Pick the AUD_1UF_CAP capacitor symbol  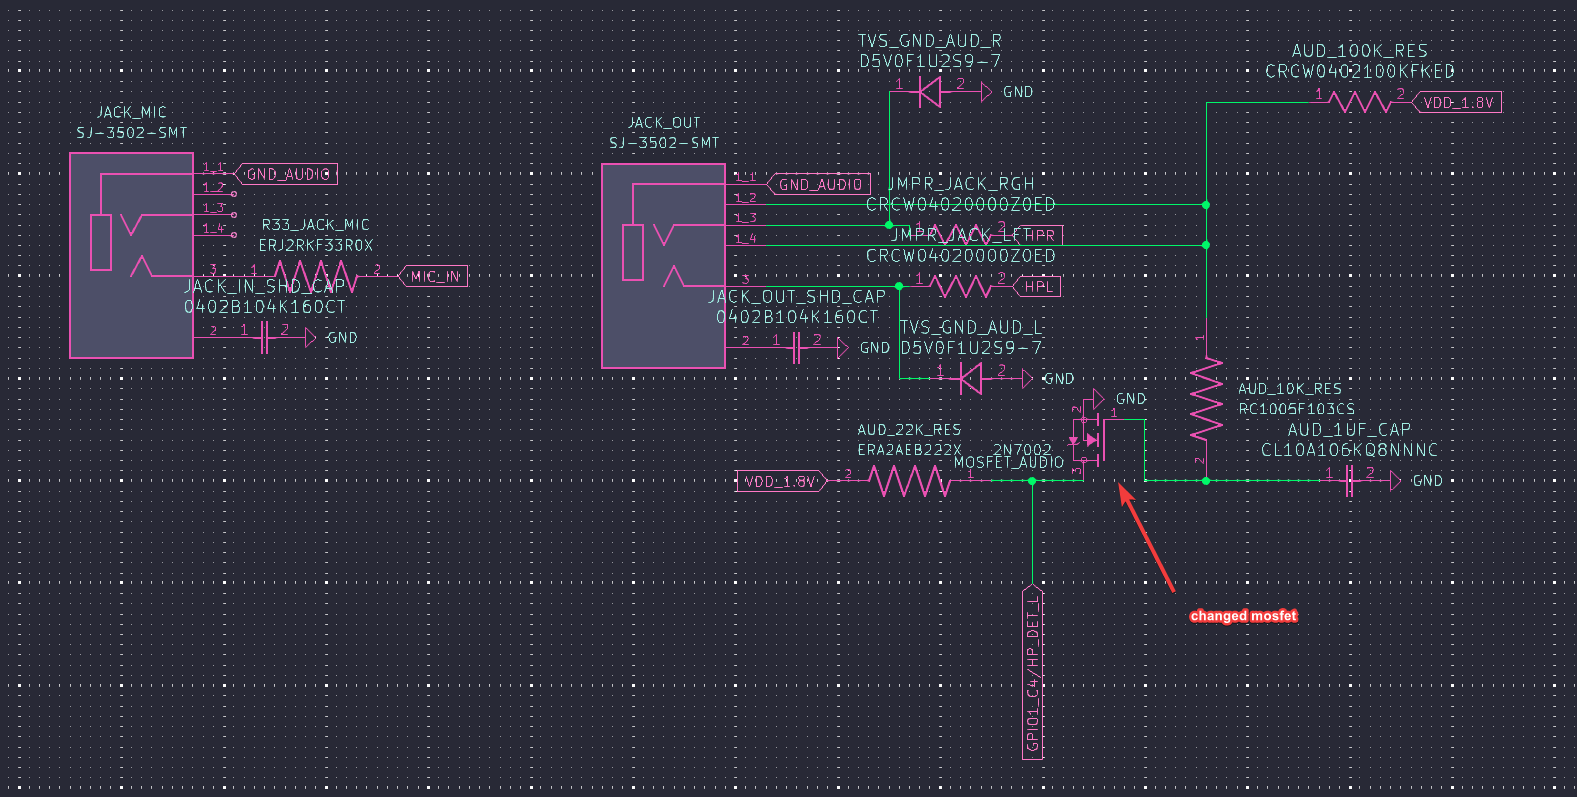(1350, 482)
